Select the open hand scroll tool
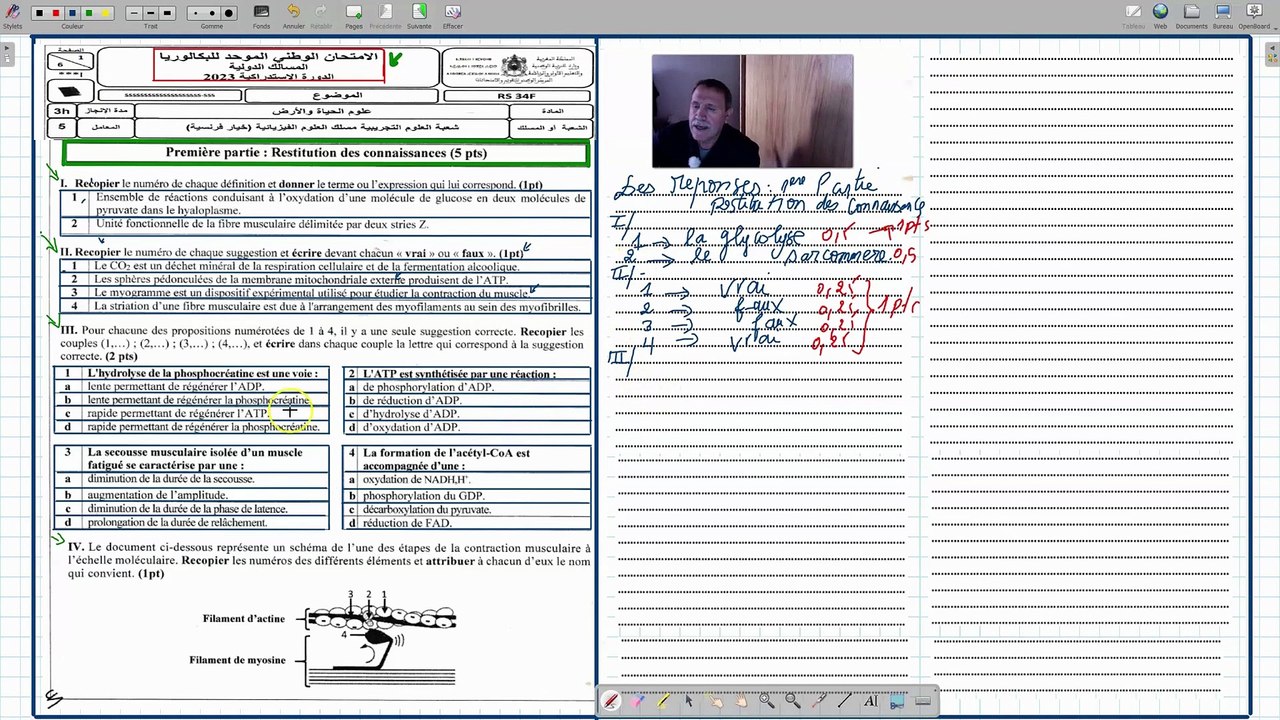Image resolution: width=1280 pixels, height=720 pixels. coord(741,701)
